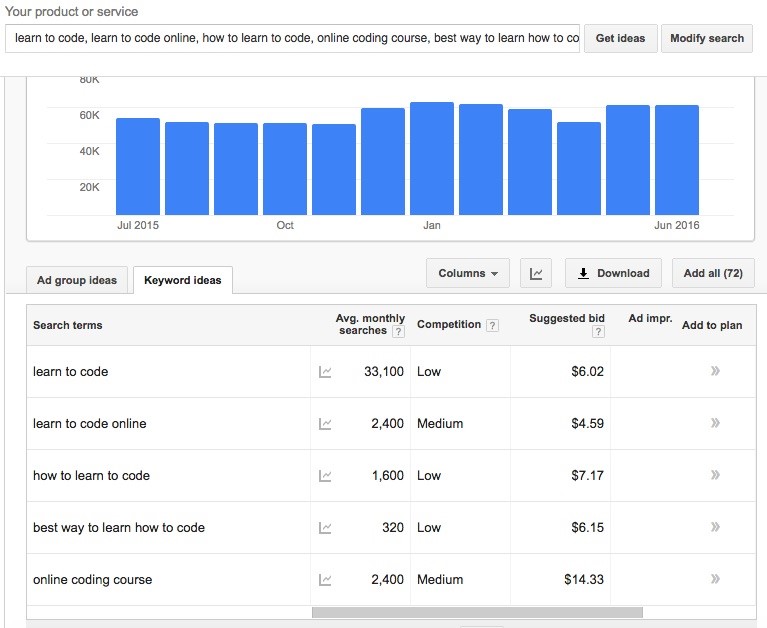
Task: Add 'learn to code' to plan arrow
Action: pos(715,371)
